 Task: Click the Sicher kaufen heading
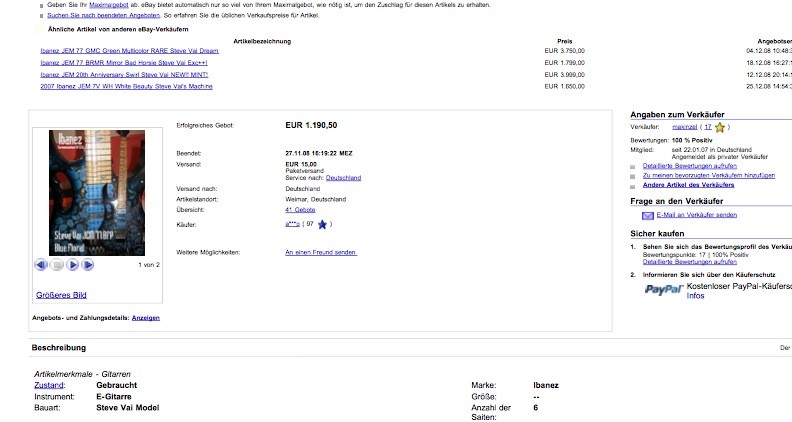(x=657, y=233)
